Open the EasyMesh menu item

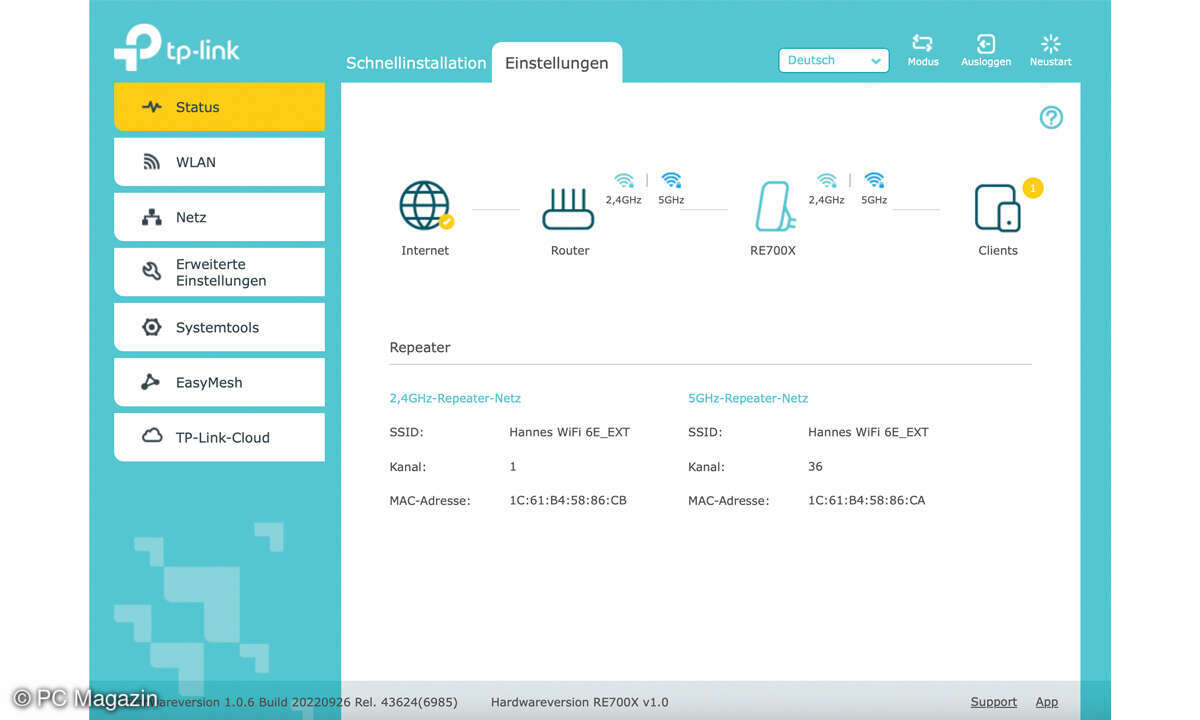click(219, 382)
